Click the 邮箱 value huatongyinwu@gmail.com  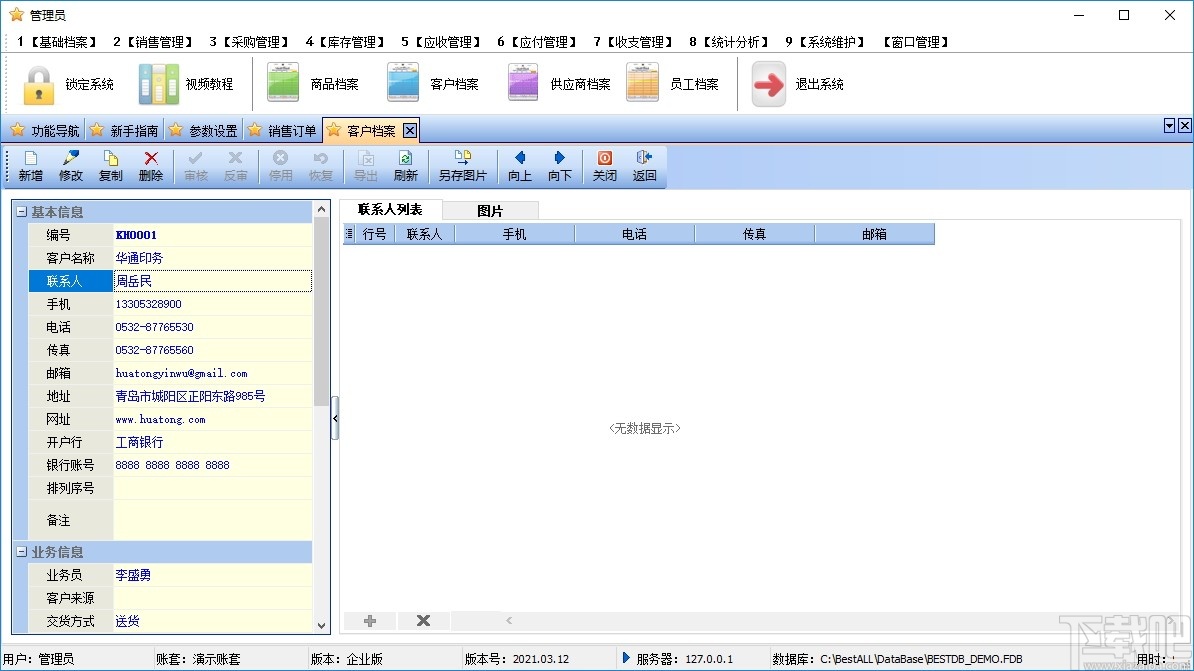click(x=181, y=373)
